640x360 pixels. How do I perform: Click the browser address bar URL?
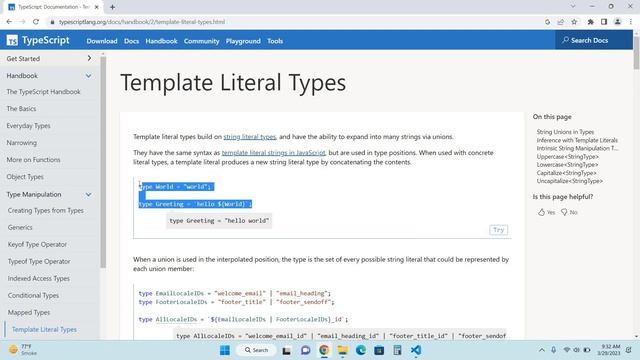(142, 22)
